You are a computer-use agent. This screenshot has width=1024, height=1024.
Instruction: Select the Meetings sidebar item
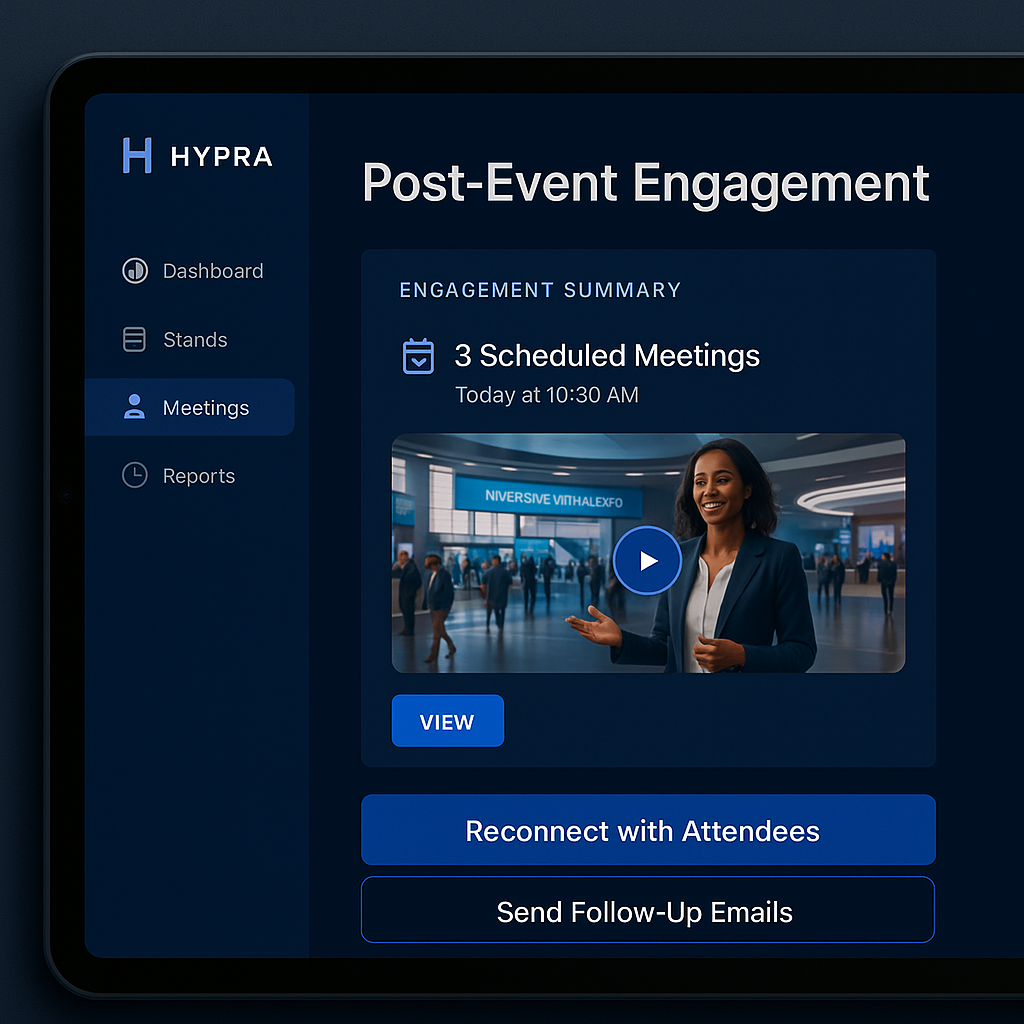pyautogui.click(x=189, y=407)
